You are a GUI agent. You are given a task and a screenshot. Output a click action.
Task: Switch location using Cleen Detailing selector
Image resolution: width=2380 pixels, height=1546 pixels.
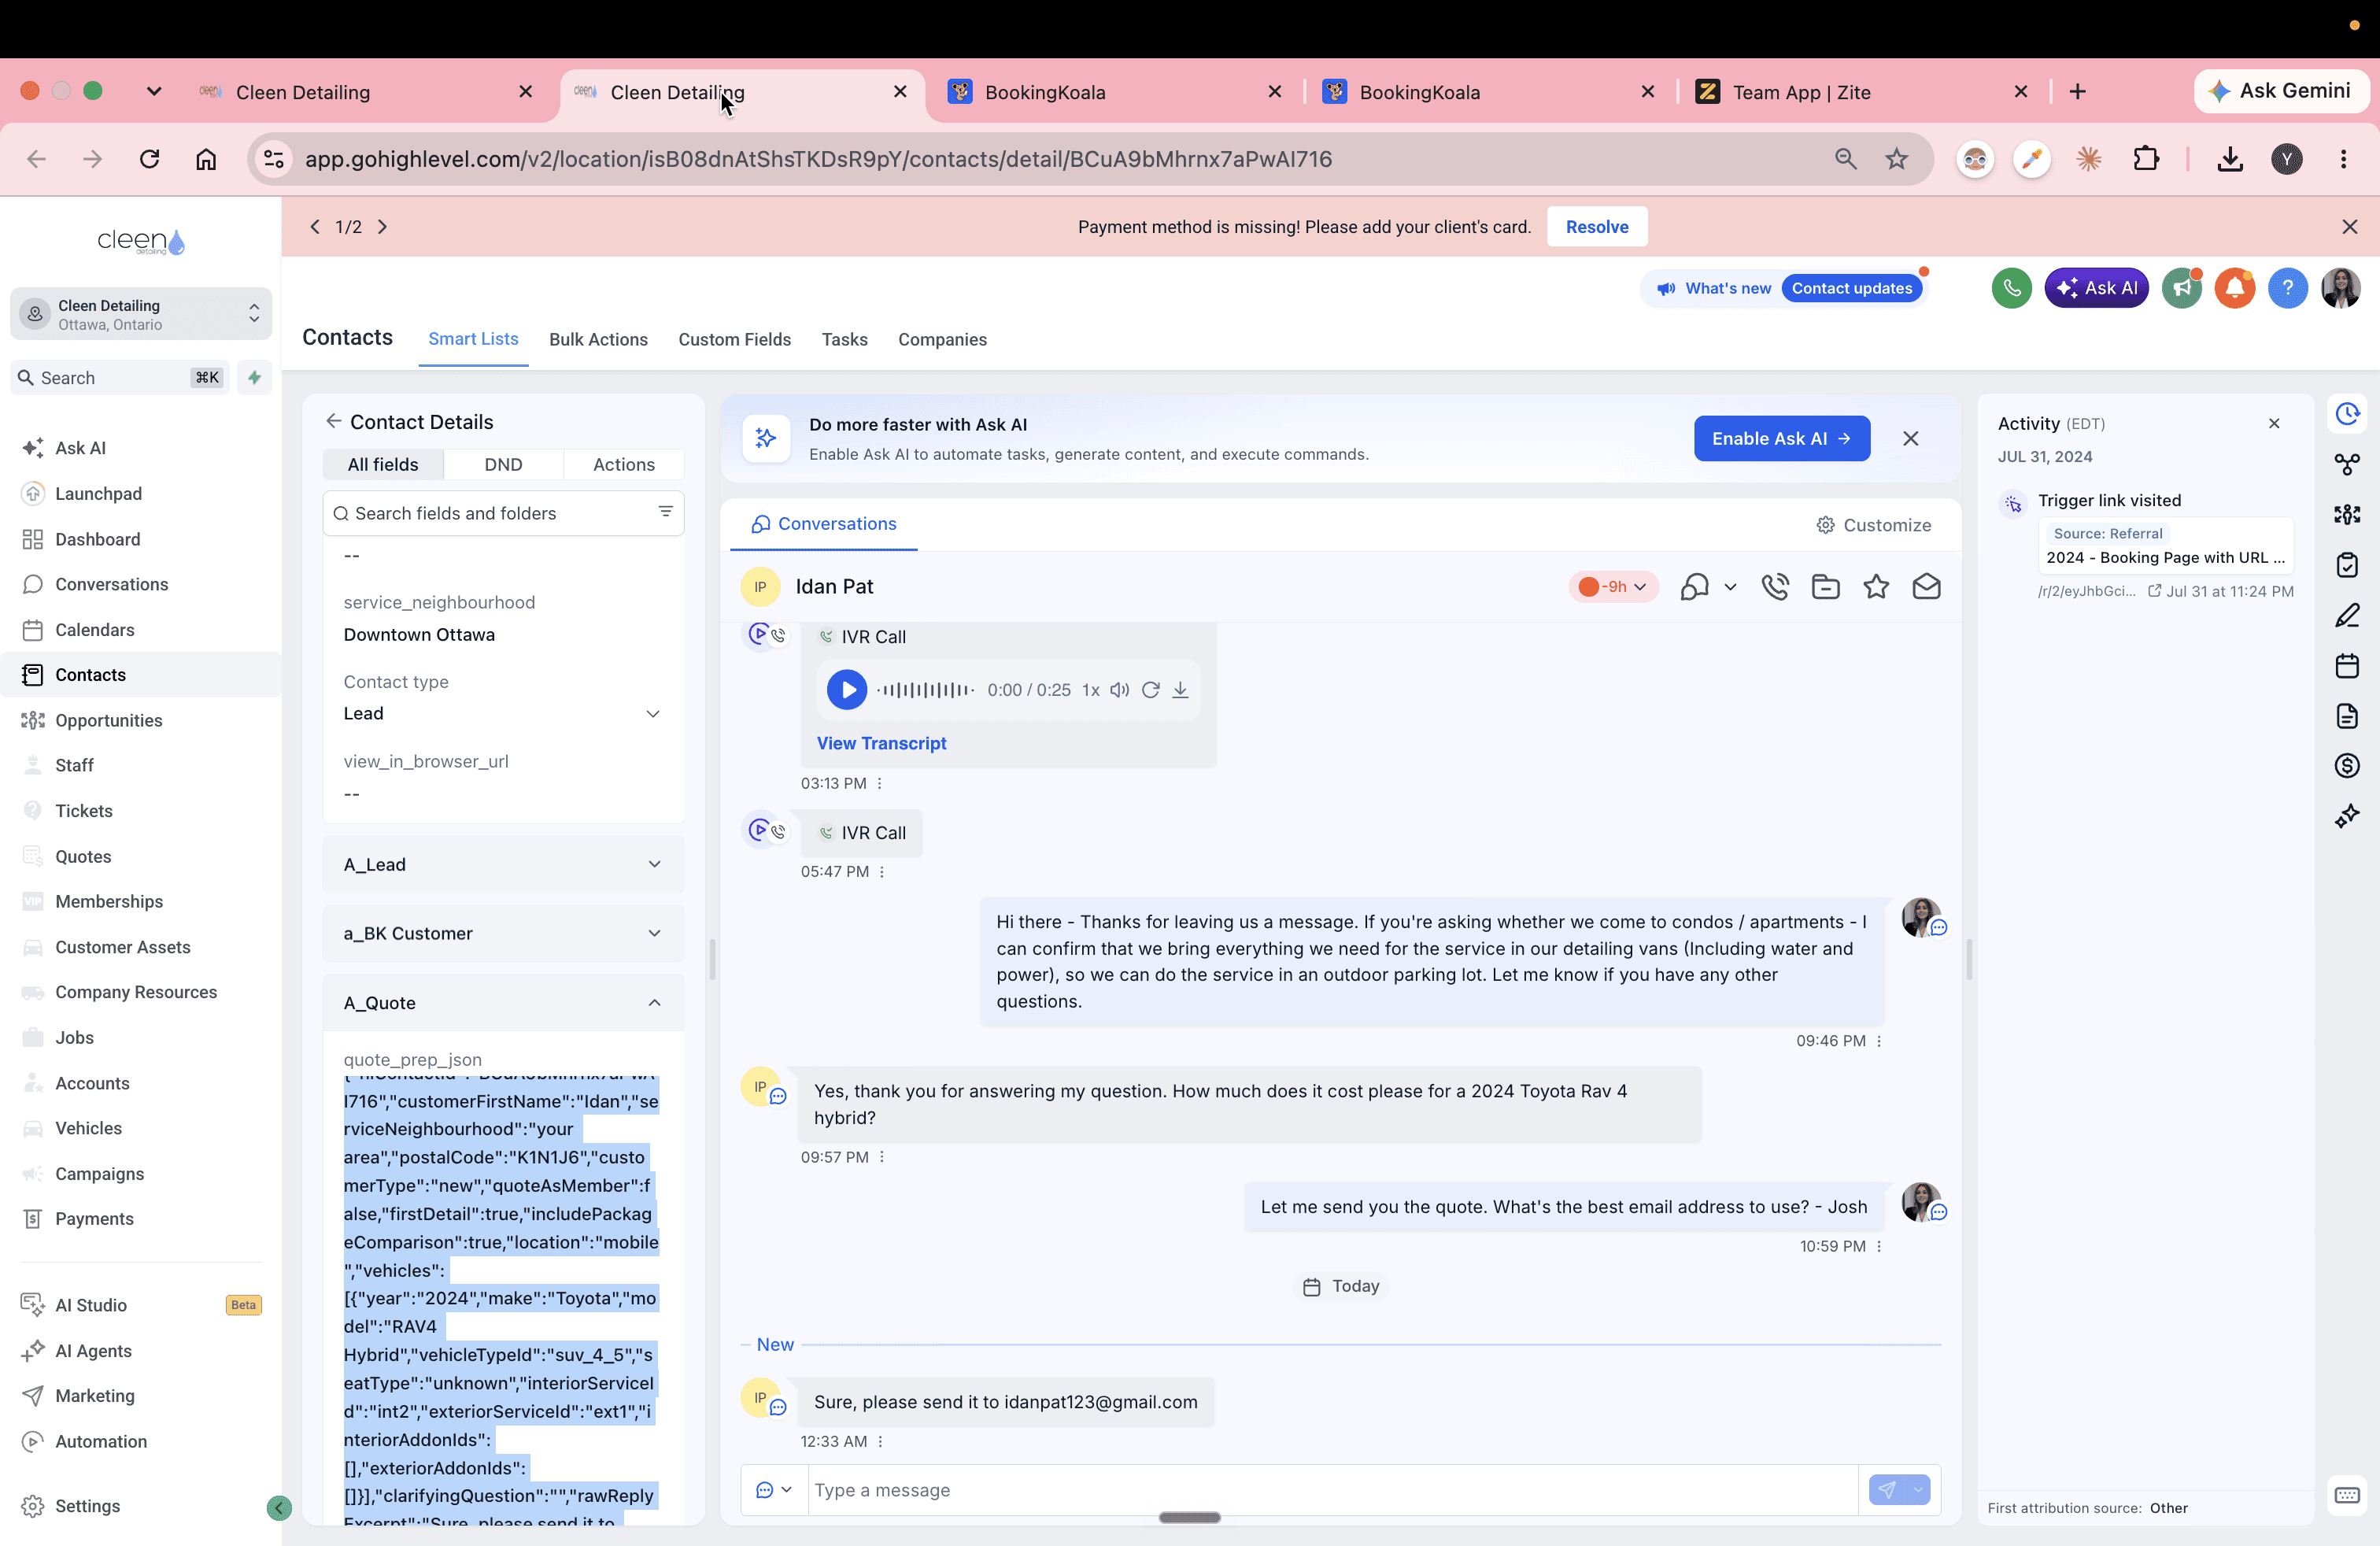(141, 314)
